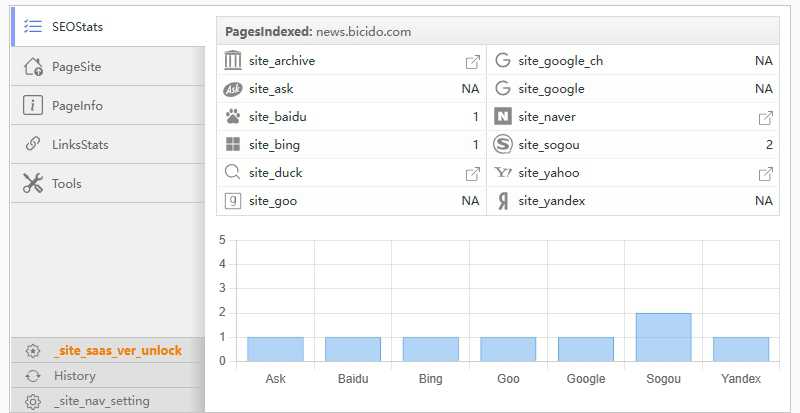Screen dimensions: 800x413
Task: Open _site_nav_setting gear option
Action: (100, 401)
